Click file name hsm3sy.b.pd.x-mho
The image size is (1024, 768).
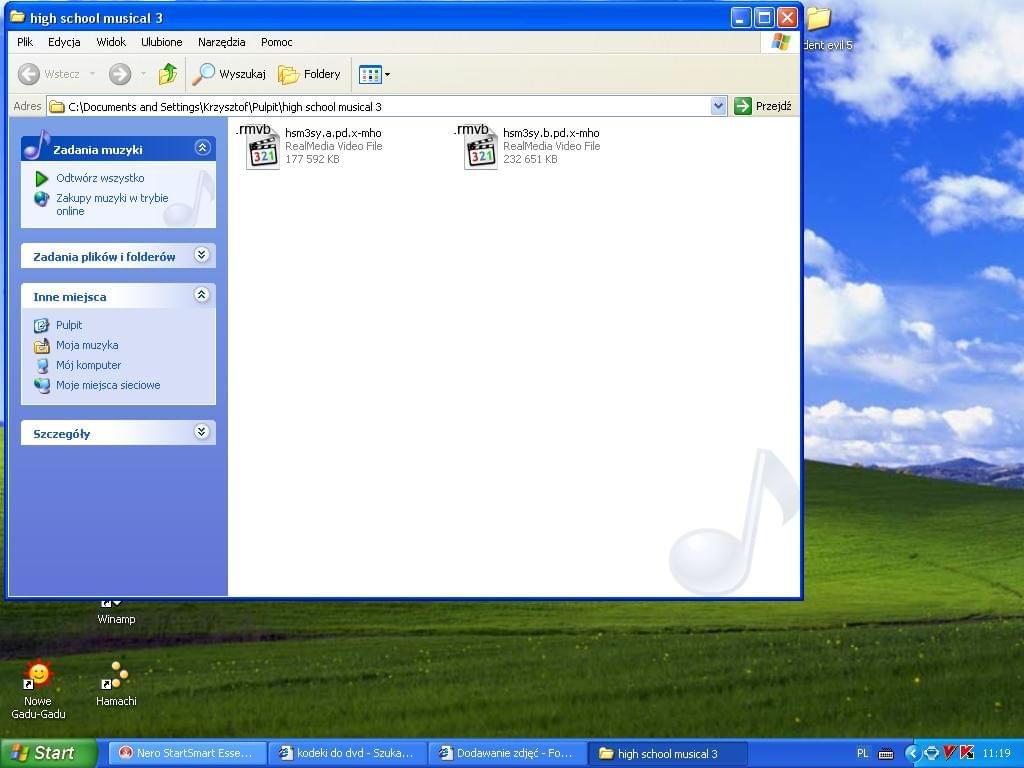(551, 133)
